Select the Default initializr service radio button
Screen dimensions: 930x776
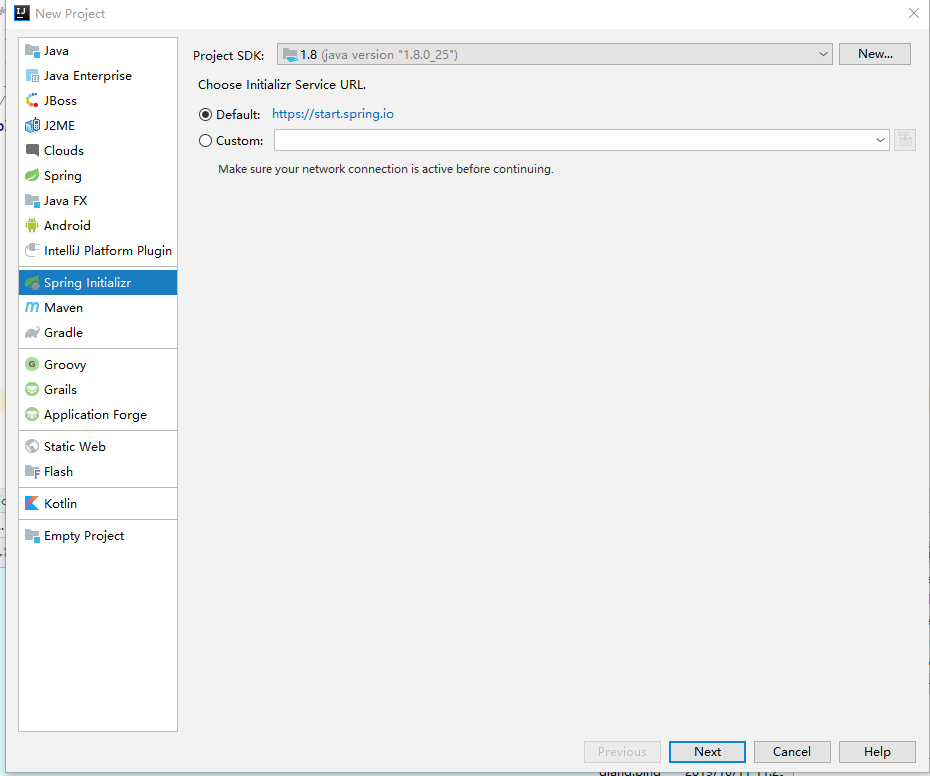click(x=205, y=114)
